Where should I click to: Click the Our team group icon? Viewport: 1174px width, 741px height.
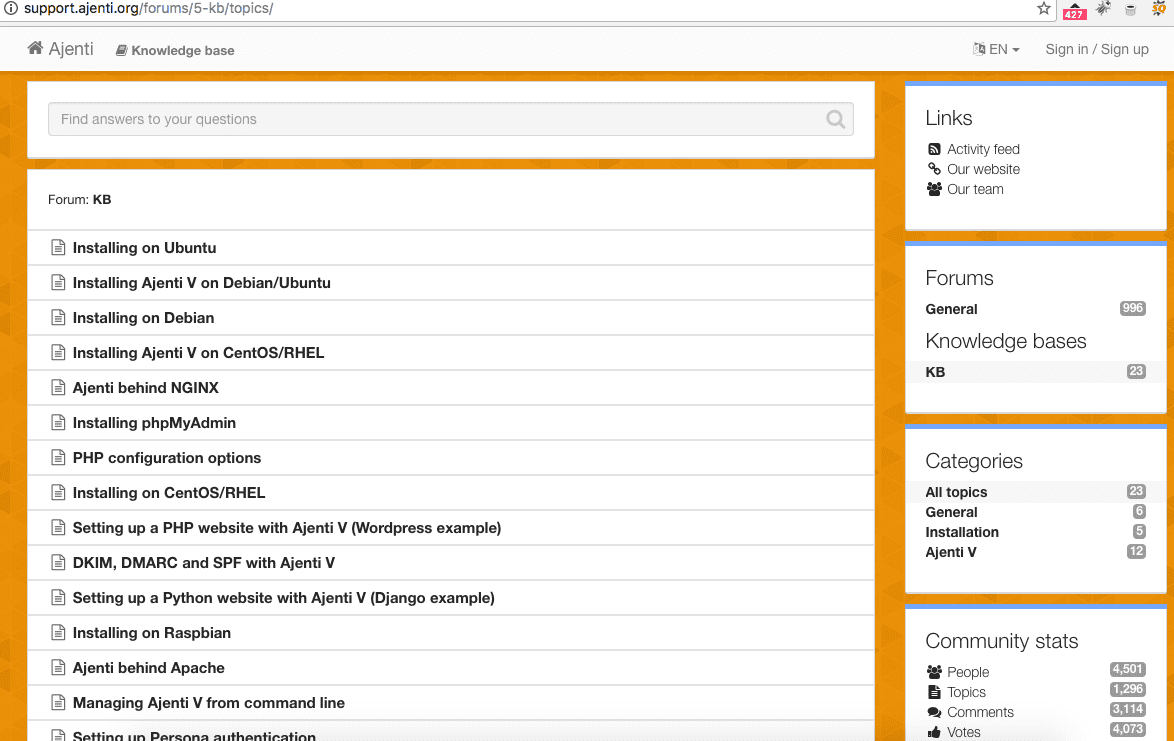(x=934, y=189)
